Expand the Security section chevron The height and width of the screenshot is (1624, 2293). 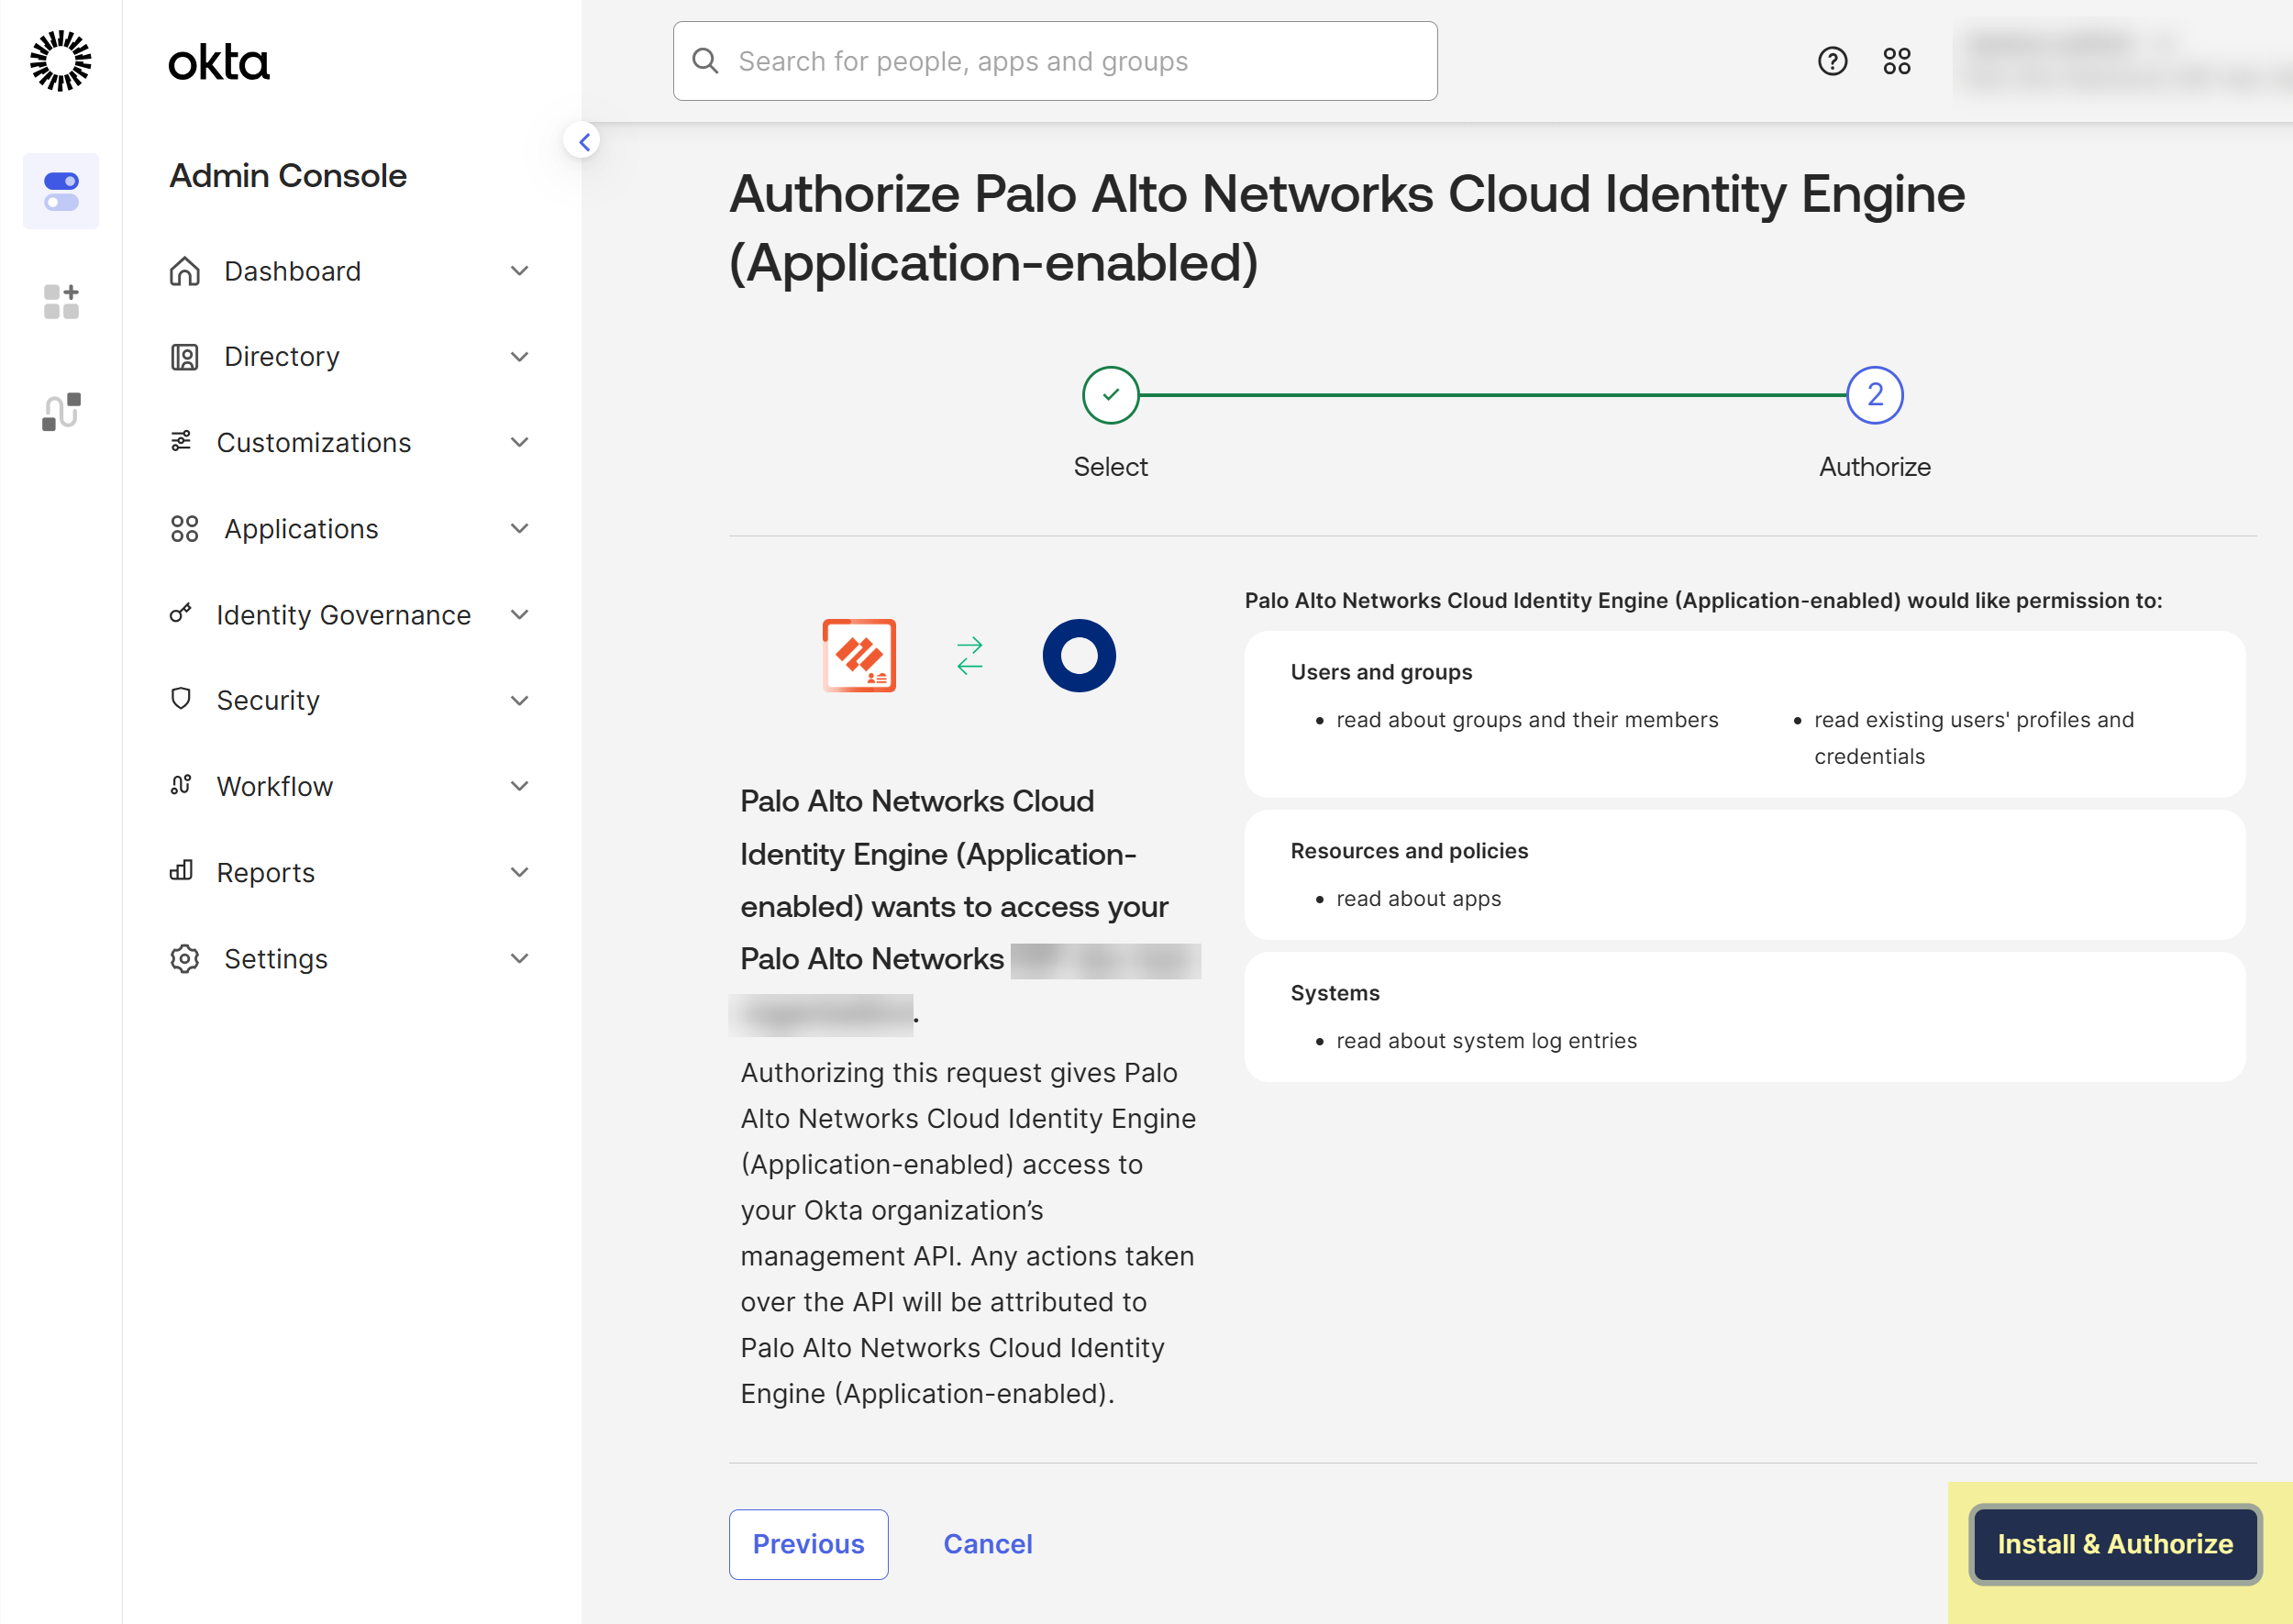[519, 700]
